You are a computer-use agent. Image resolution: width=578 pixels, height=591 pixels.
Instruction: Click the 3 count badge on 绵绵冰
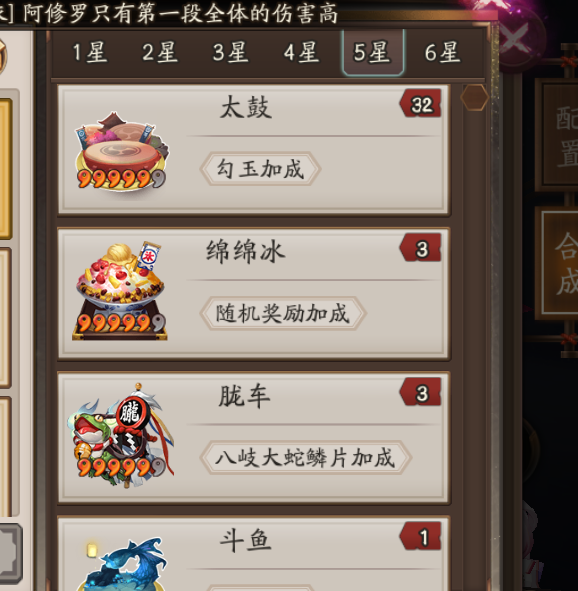(x=421, y=248)
